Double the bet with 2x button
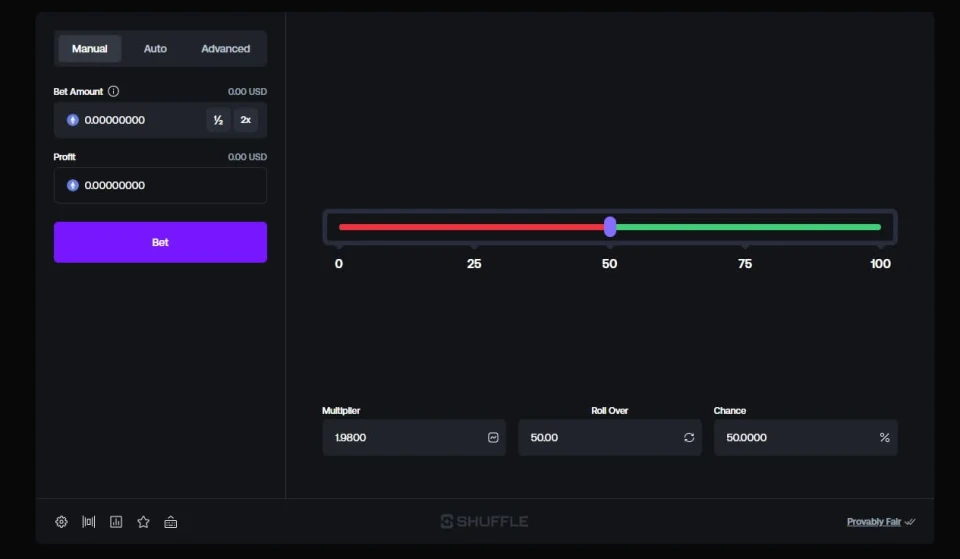Image resolution: width=960 pixels, height=559 pixels. point(246,120)
